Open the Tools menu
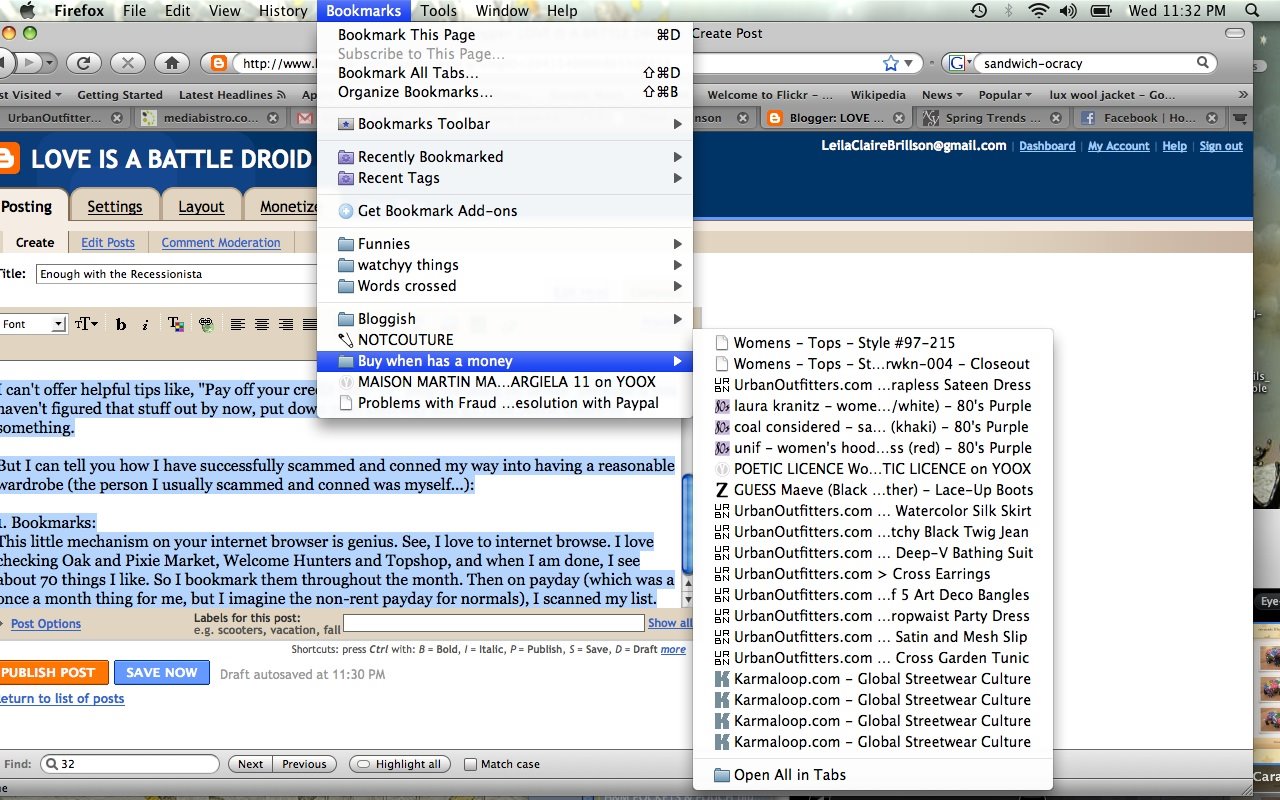 [438, 11]
